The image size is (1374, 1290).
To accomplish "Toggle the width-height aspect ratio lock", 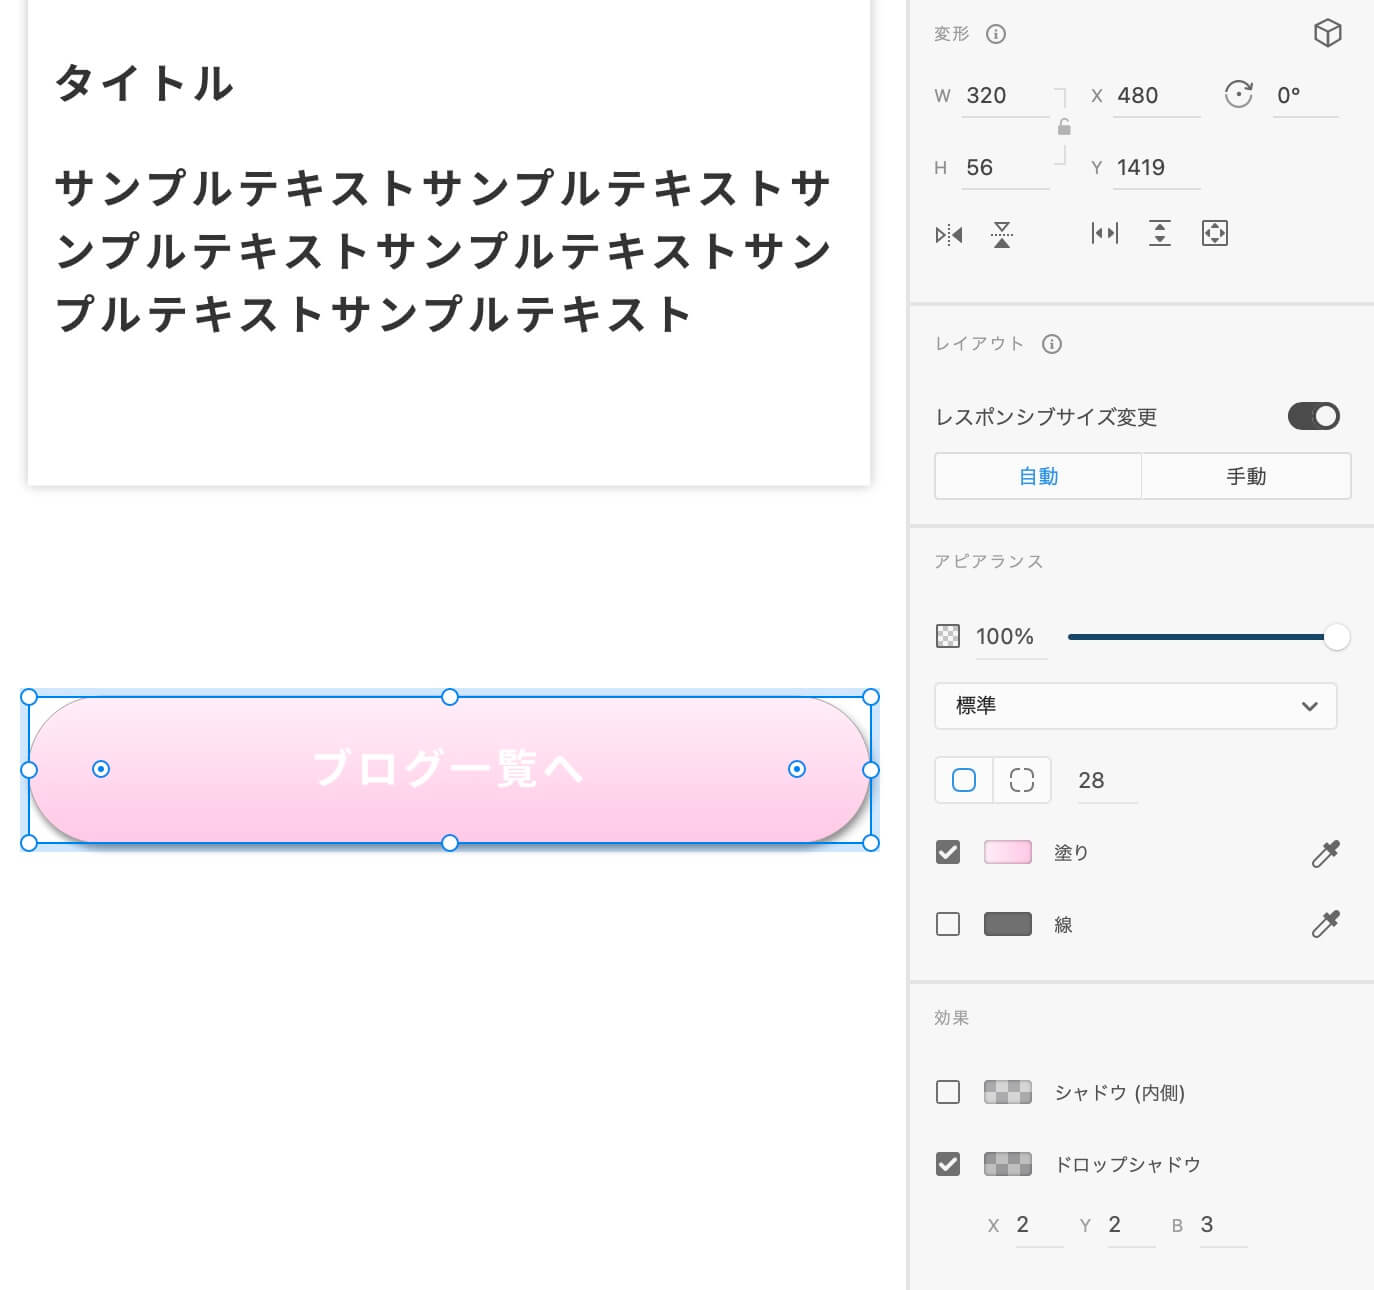I will (1064, 127).
